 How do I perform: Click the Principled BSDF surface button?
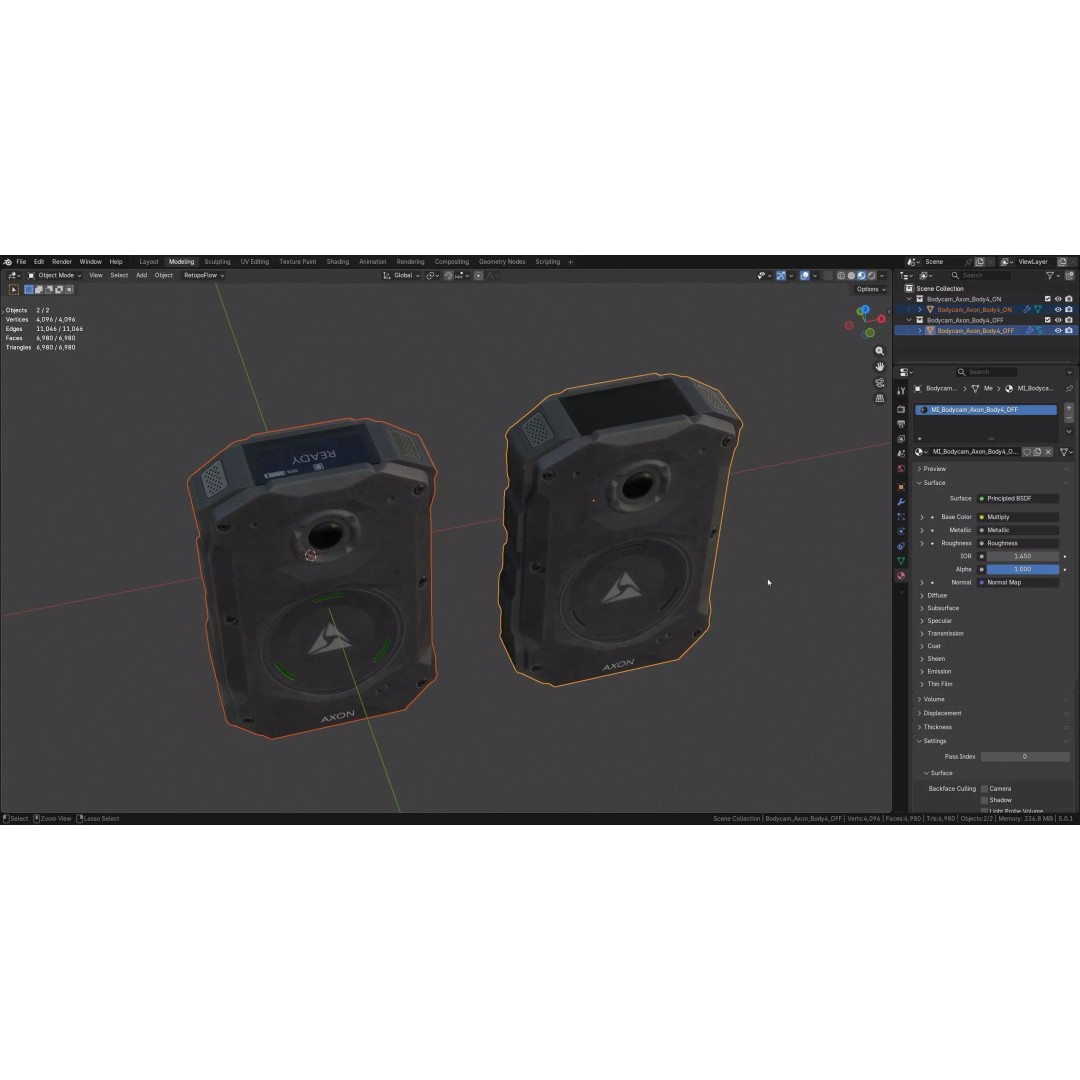[1018, 499]
